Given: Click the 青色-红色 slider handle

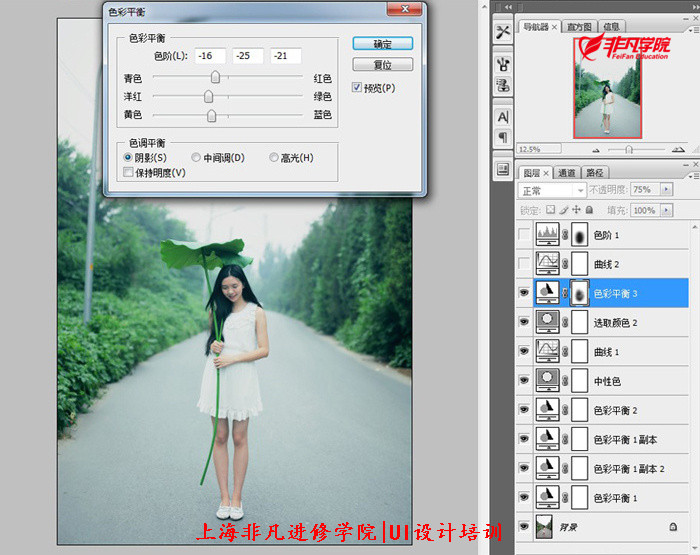Looking at the screenshot, I should [x=215, y=77].
